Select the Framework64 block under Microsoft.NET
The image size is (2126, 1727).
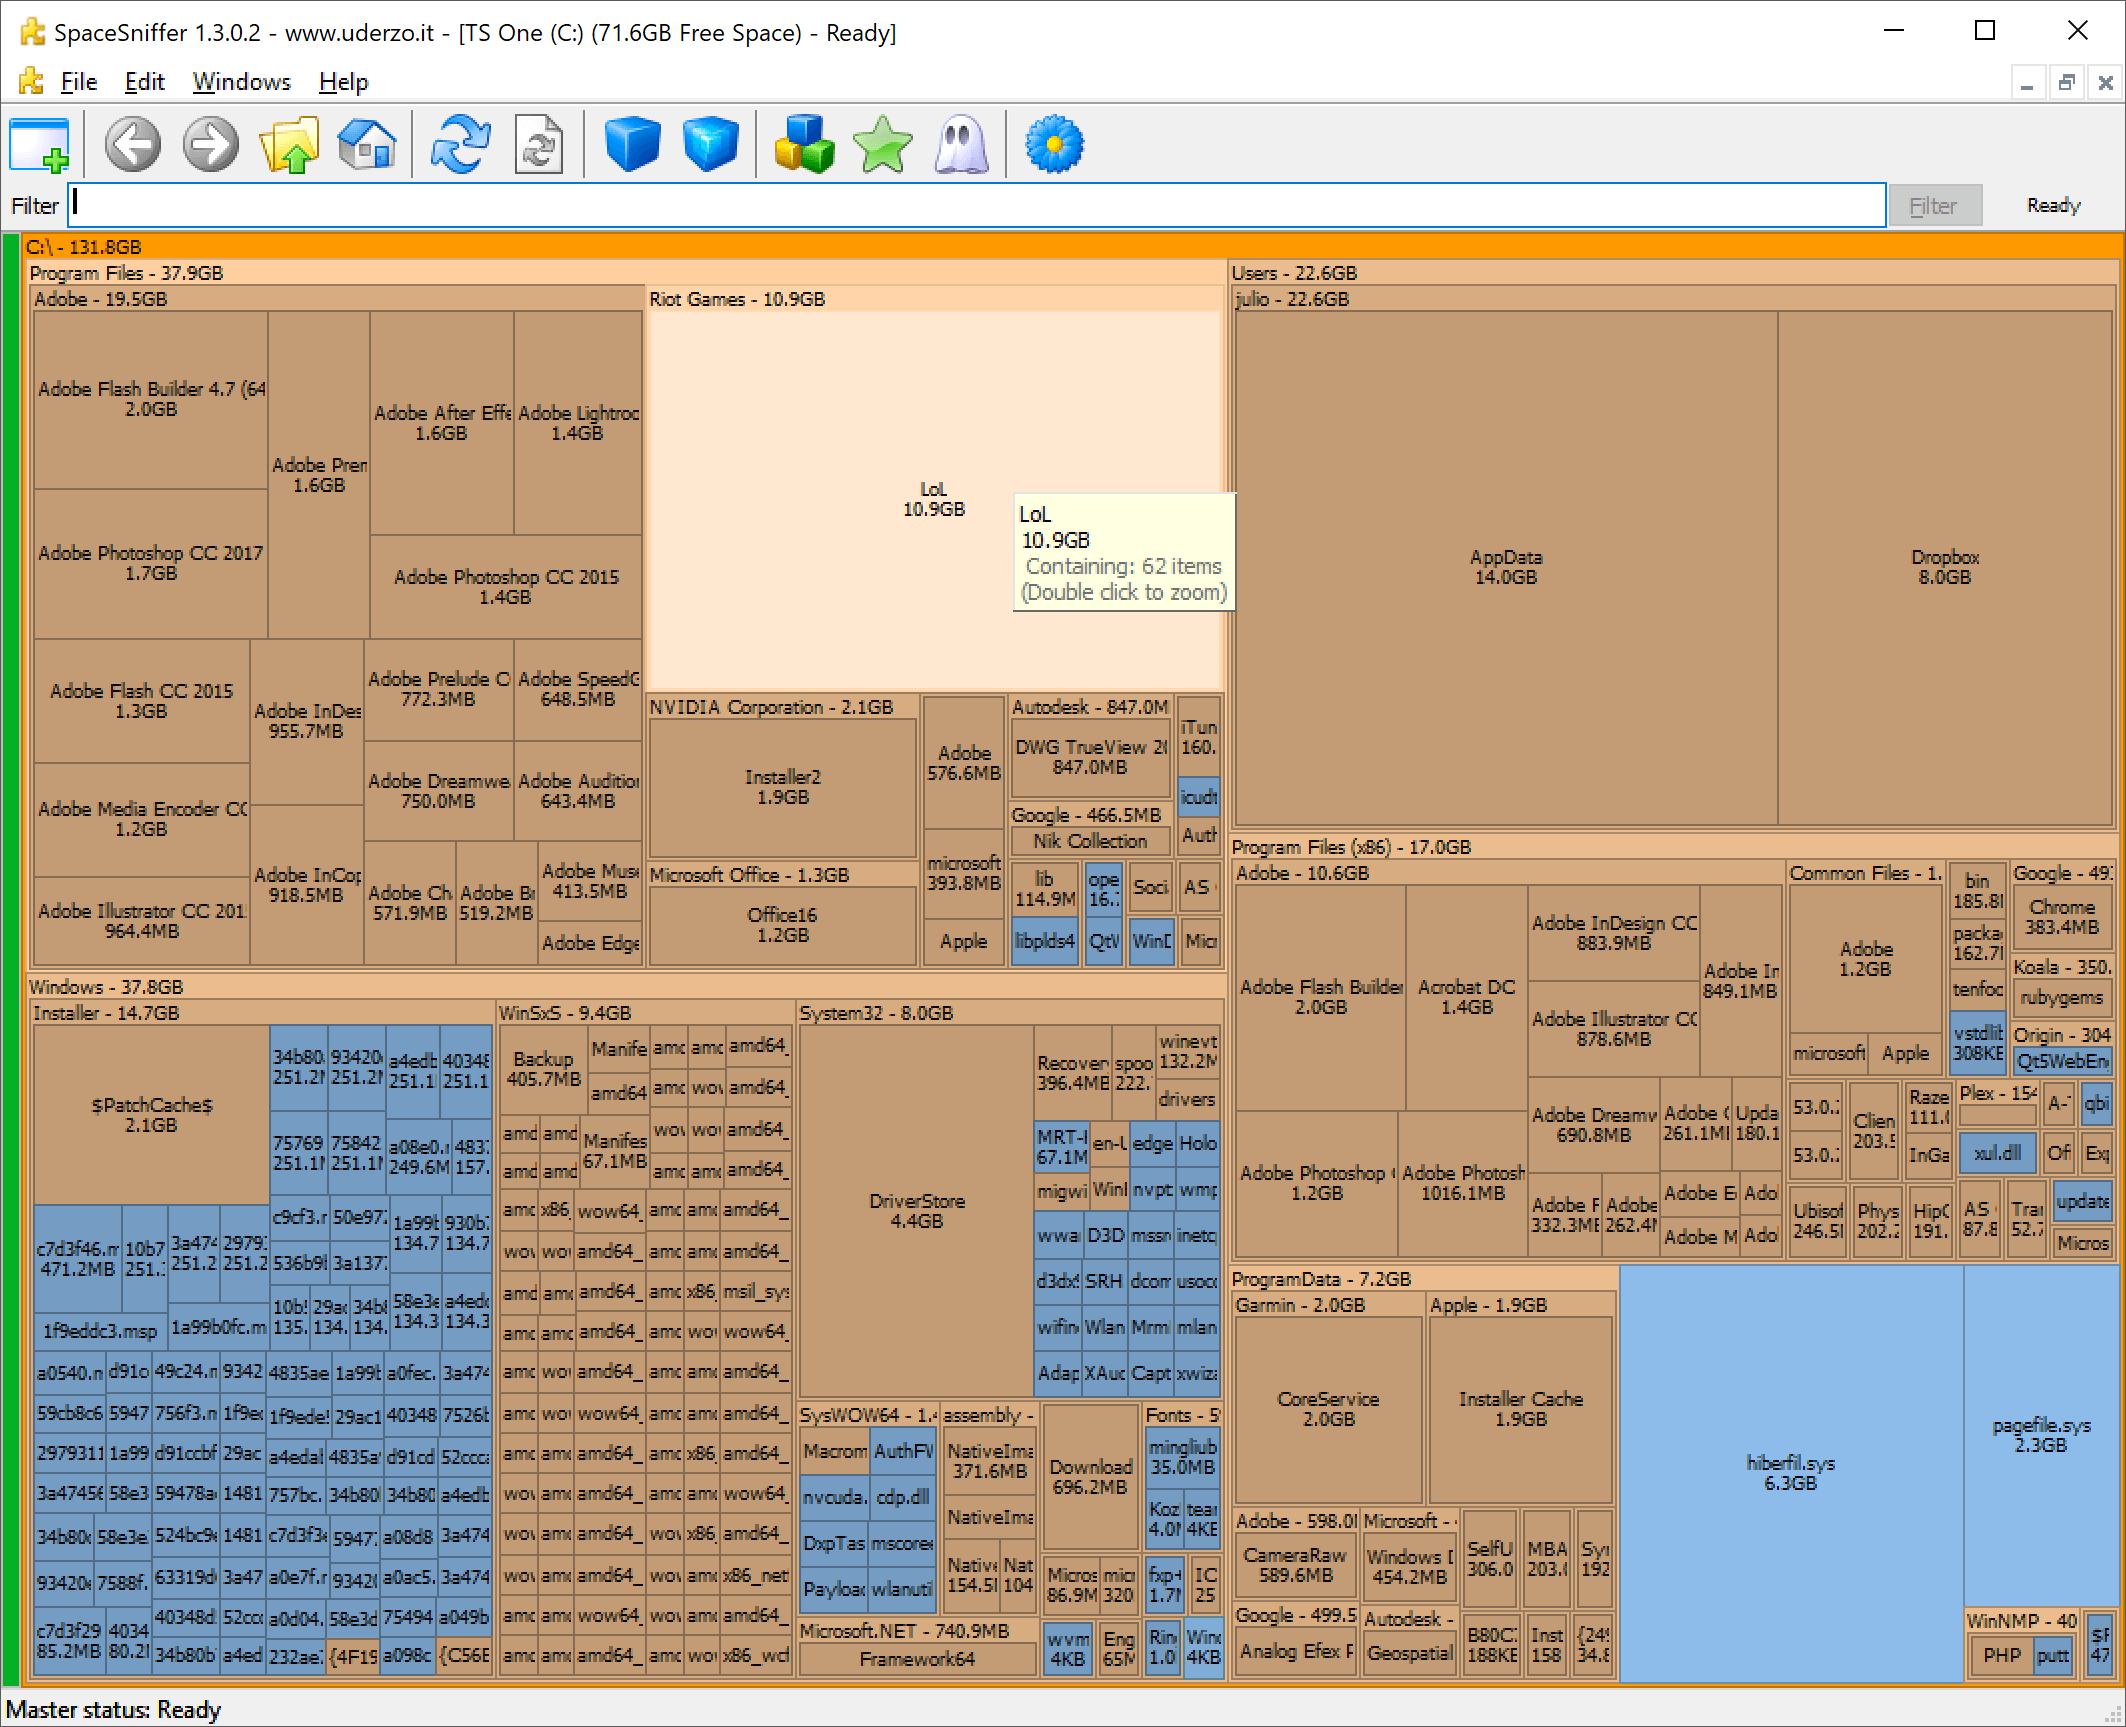coord(918,1659)
